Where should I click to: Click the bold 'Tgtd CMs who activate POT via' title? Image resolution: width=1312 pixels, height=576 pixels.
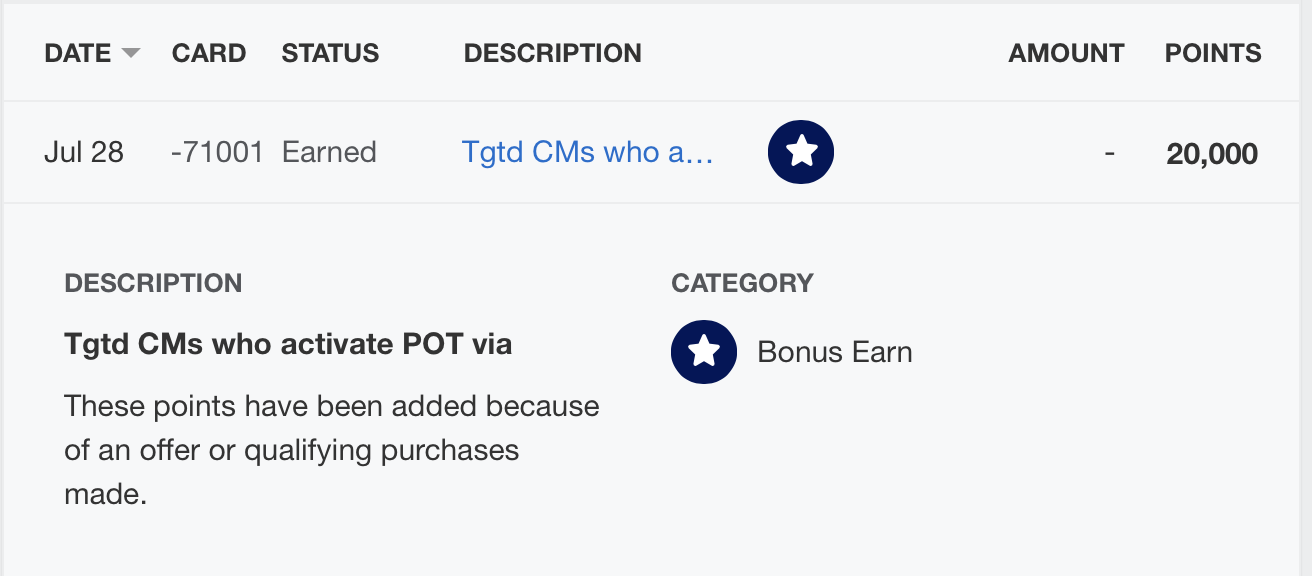click(x=288, y=345)
